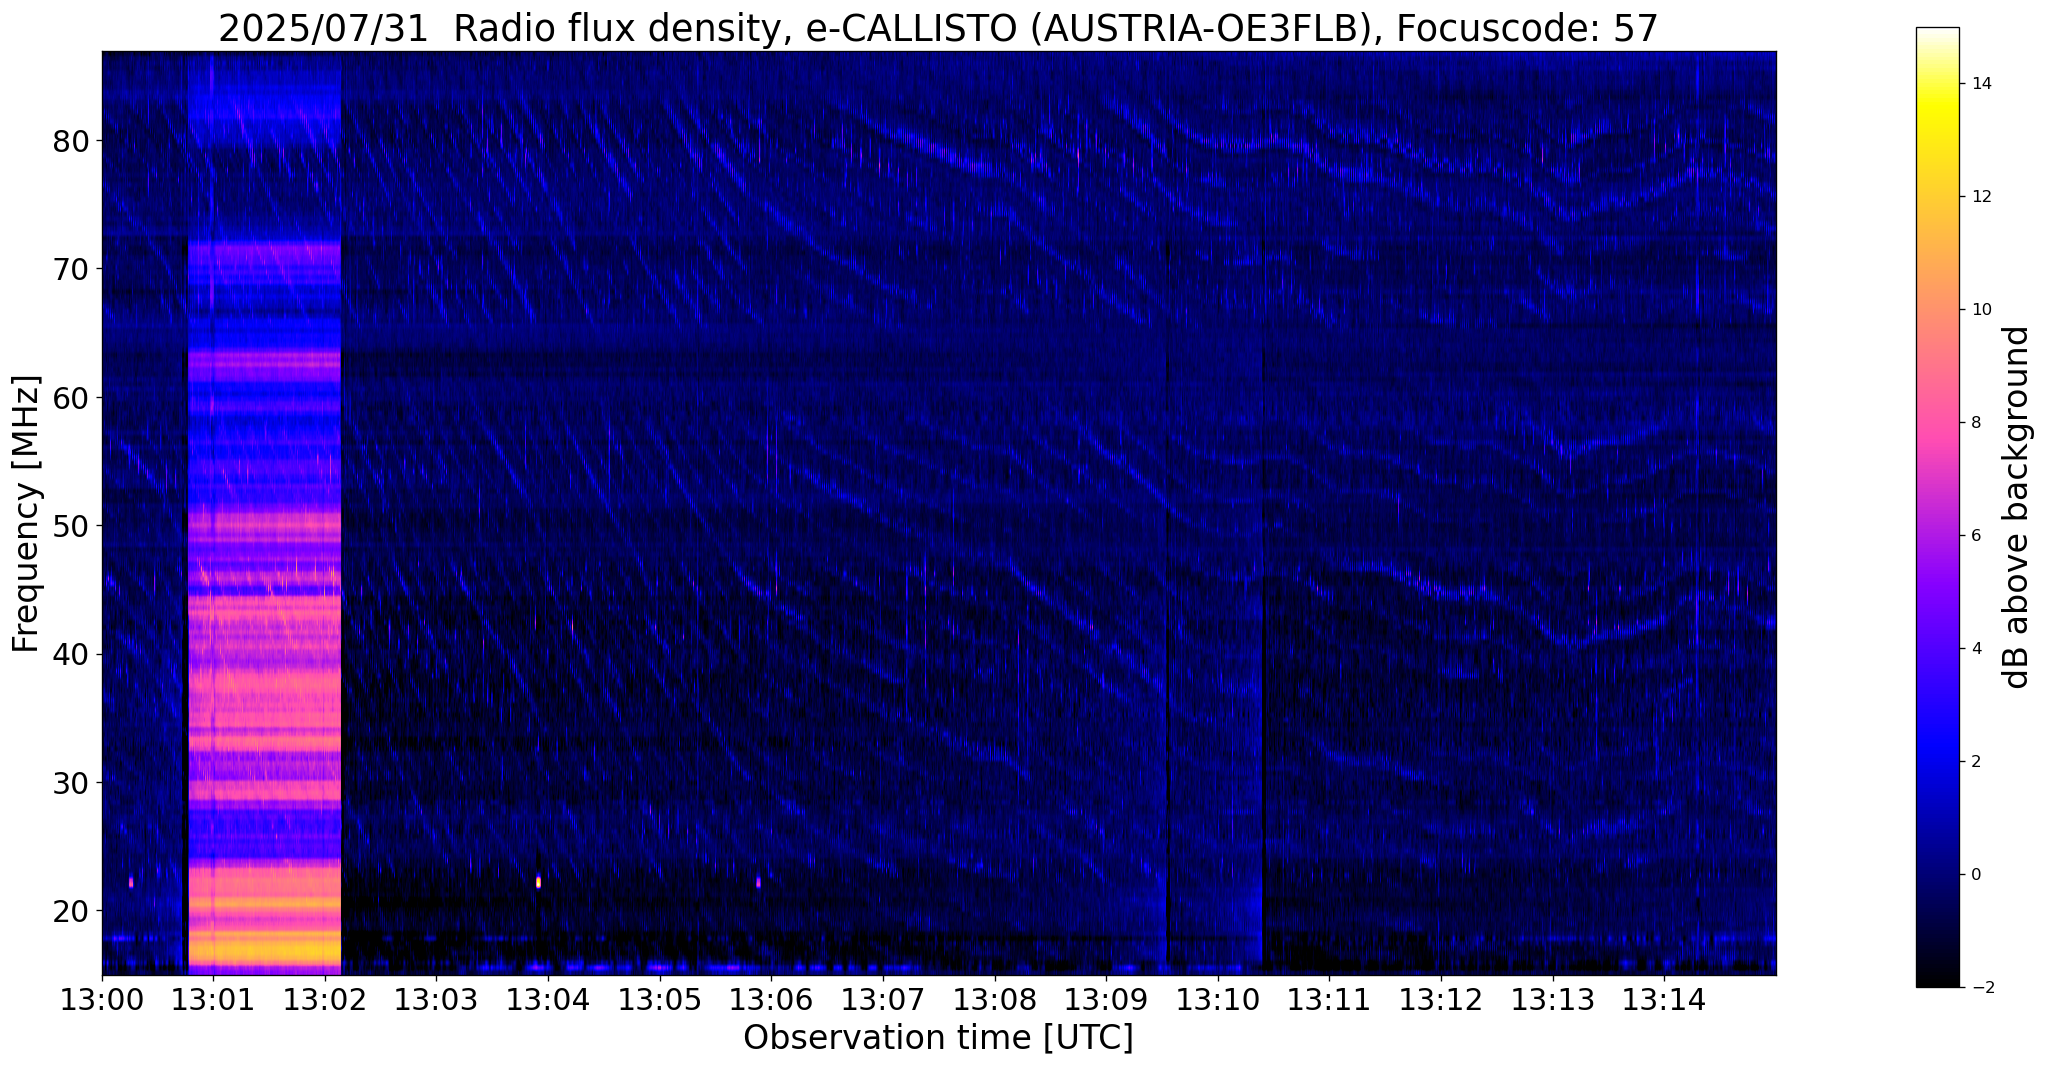
Task: Click the colorbar tick label 4
Action: [1974, 649]
